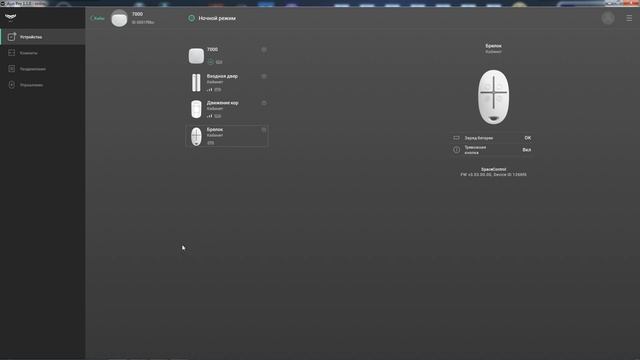Open the user profile avatar
This screenshot has height=360, width=640.
coord(608,18)
